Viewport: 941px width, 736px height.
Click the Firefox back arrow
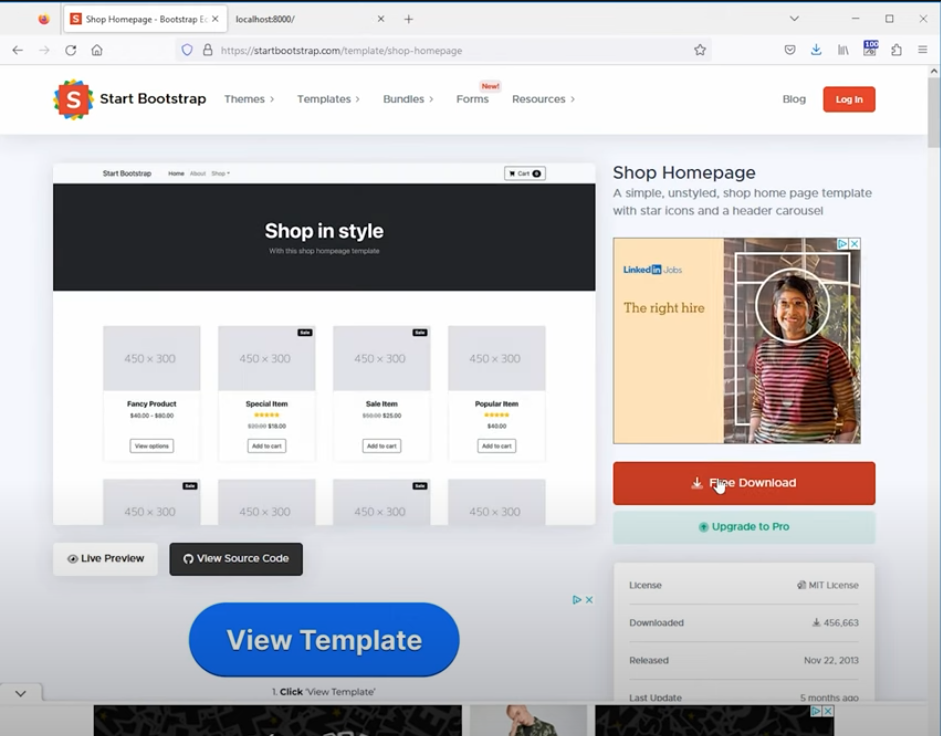17,50
